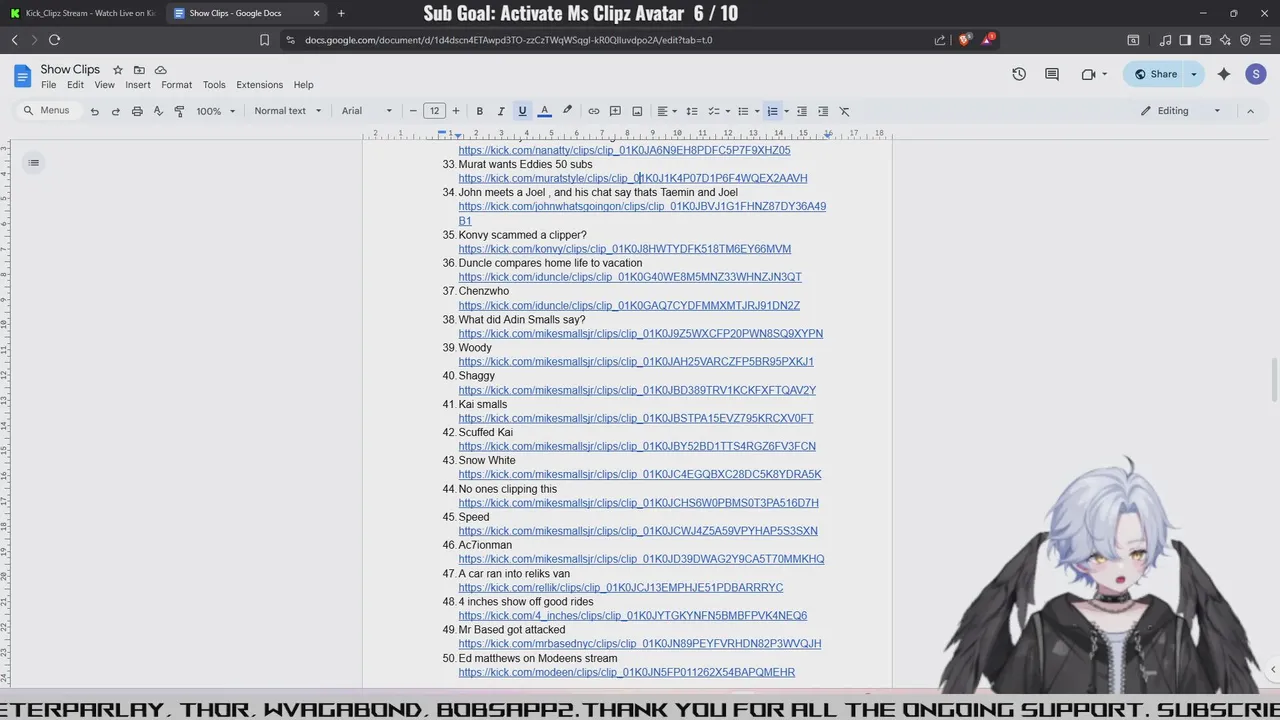Print the document with printer icon
Screen dimensions: 1280x720
[x=137, y=111]
